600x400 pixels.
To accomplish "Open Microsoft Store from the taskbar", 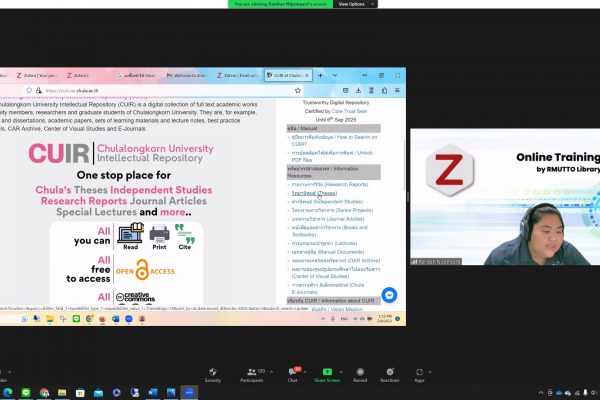I will [80, 392].
